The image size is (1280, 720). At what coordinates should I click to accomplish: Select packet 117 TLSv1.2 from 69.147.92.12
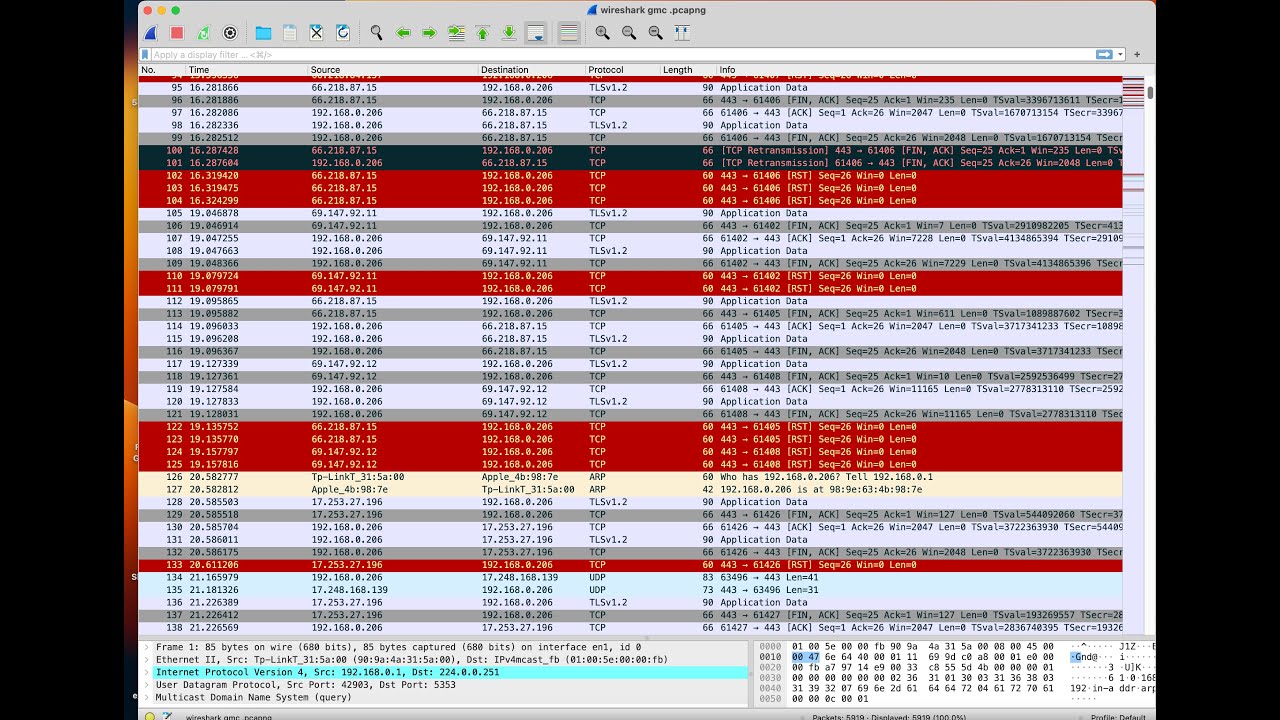630,364
